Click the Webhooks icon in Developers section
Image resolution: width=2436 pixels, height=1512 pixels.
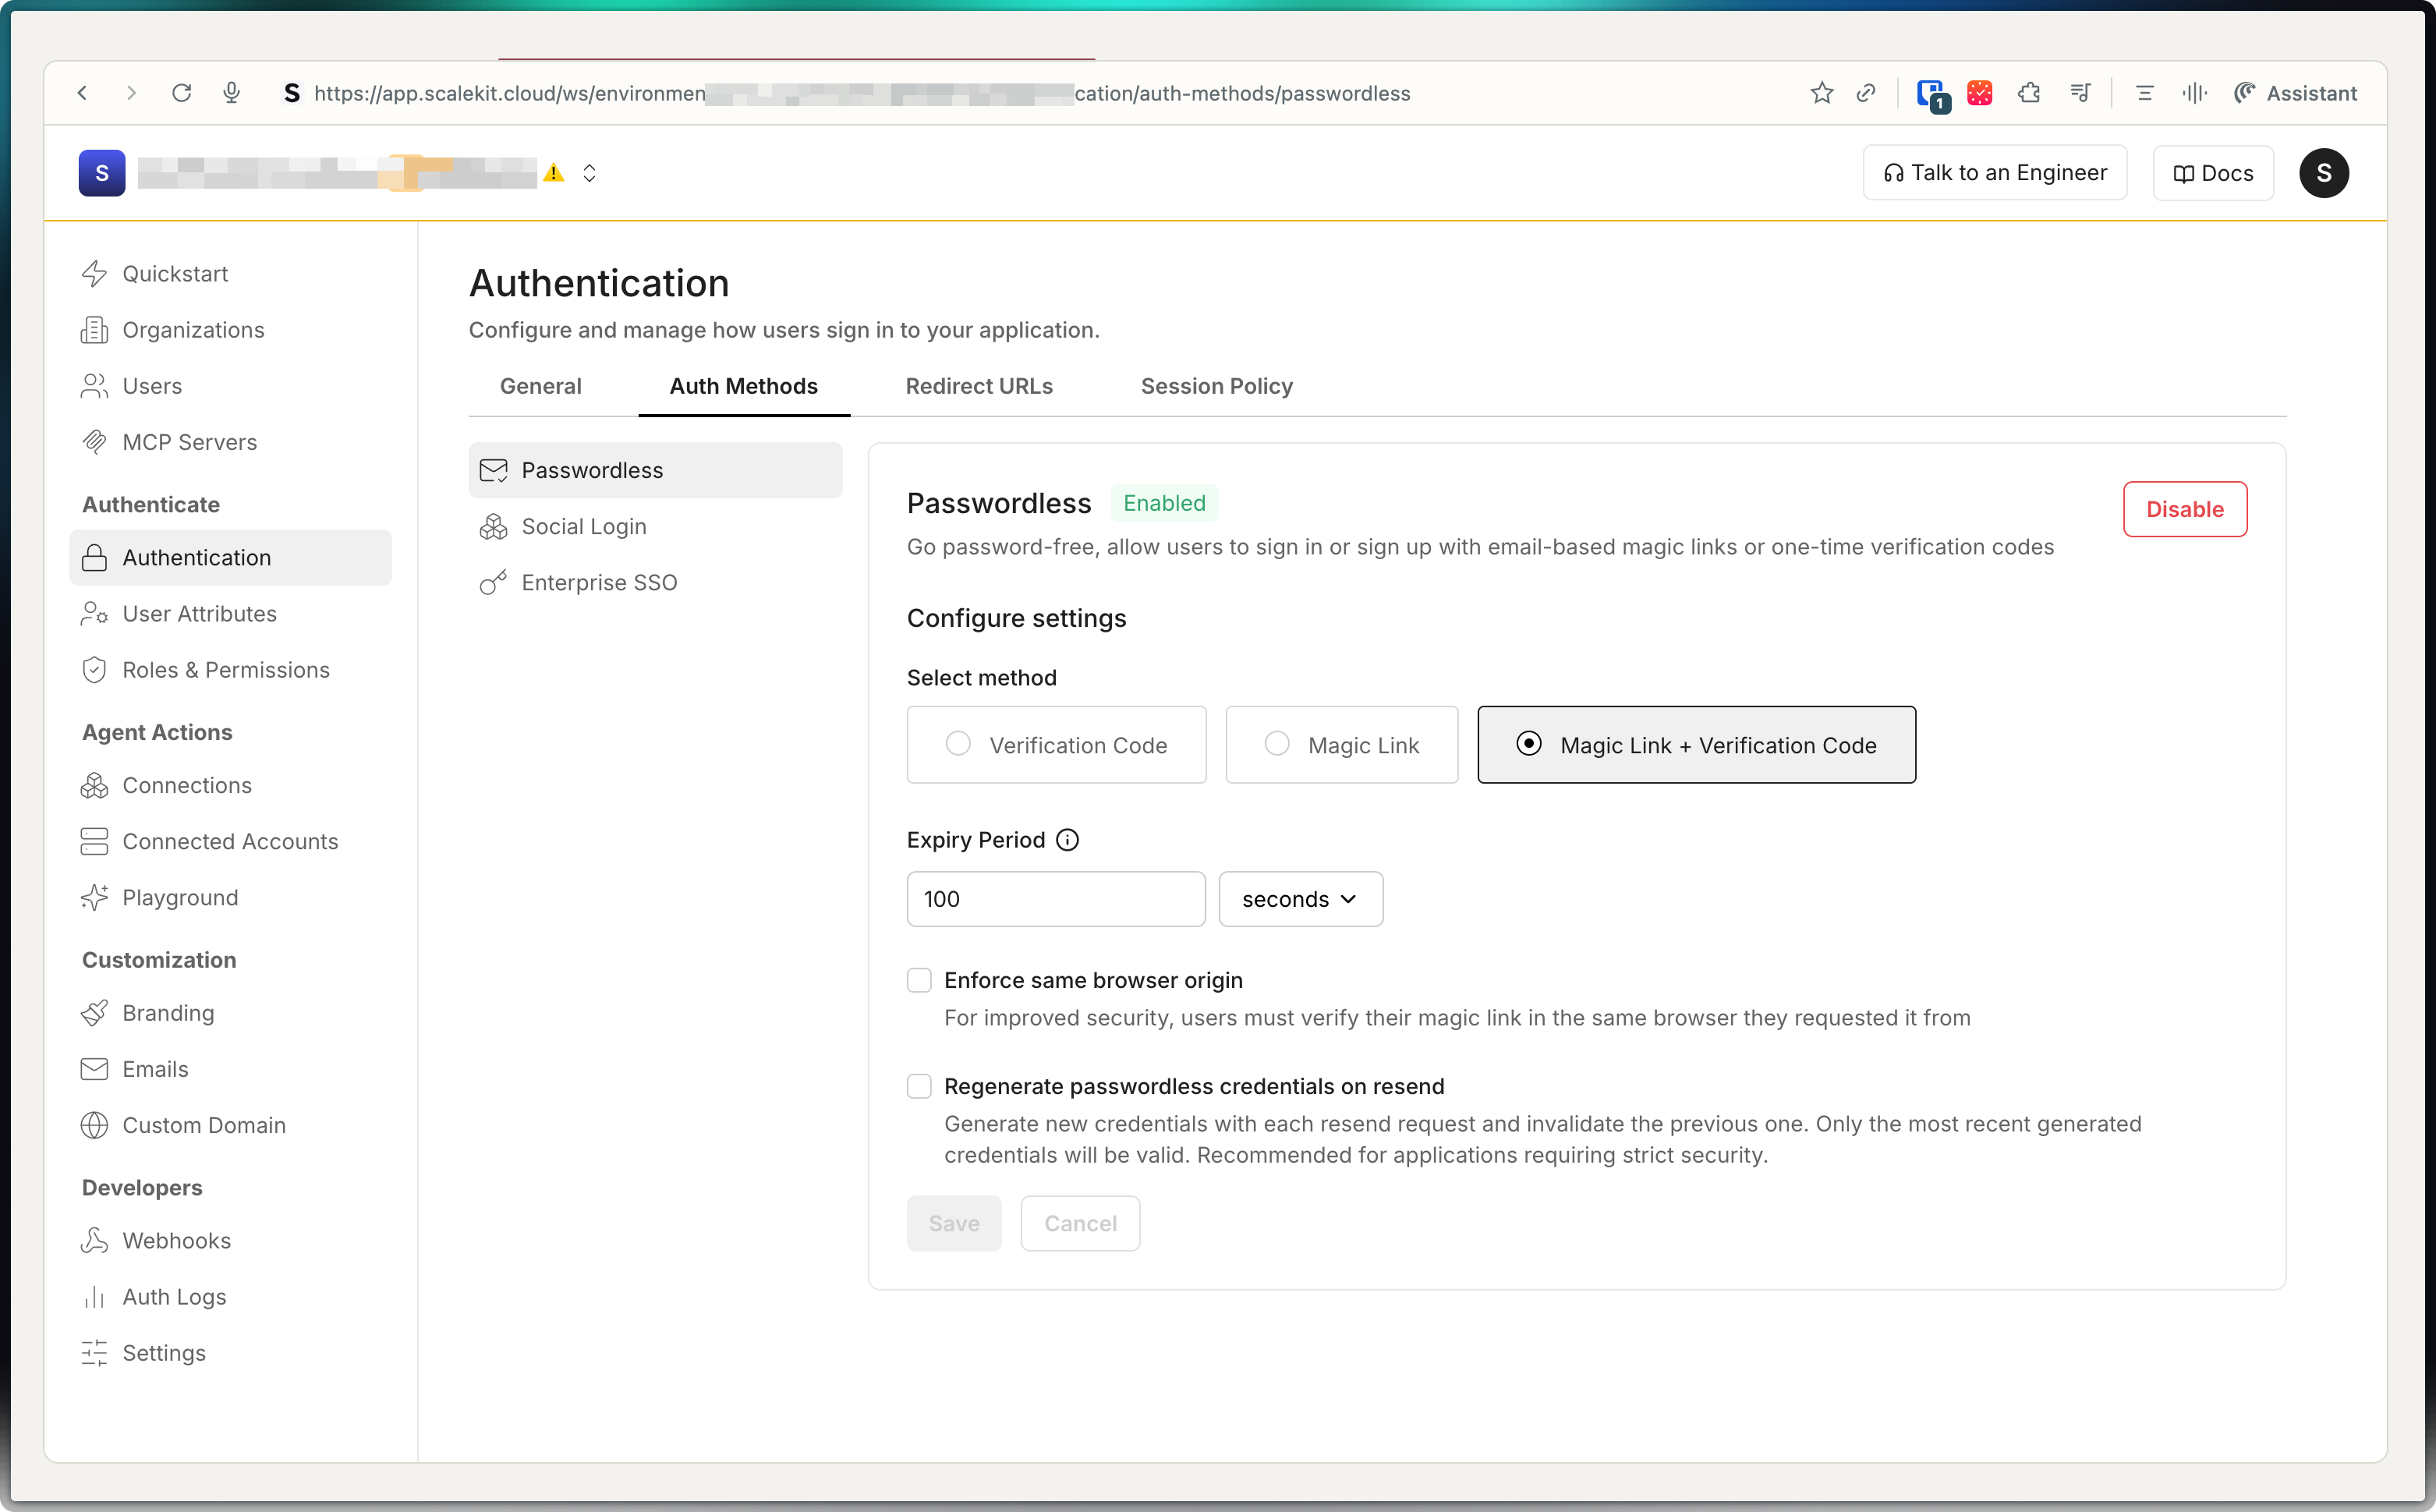click(x=94, y=1241)
